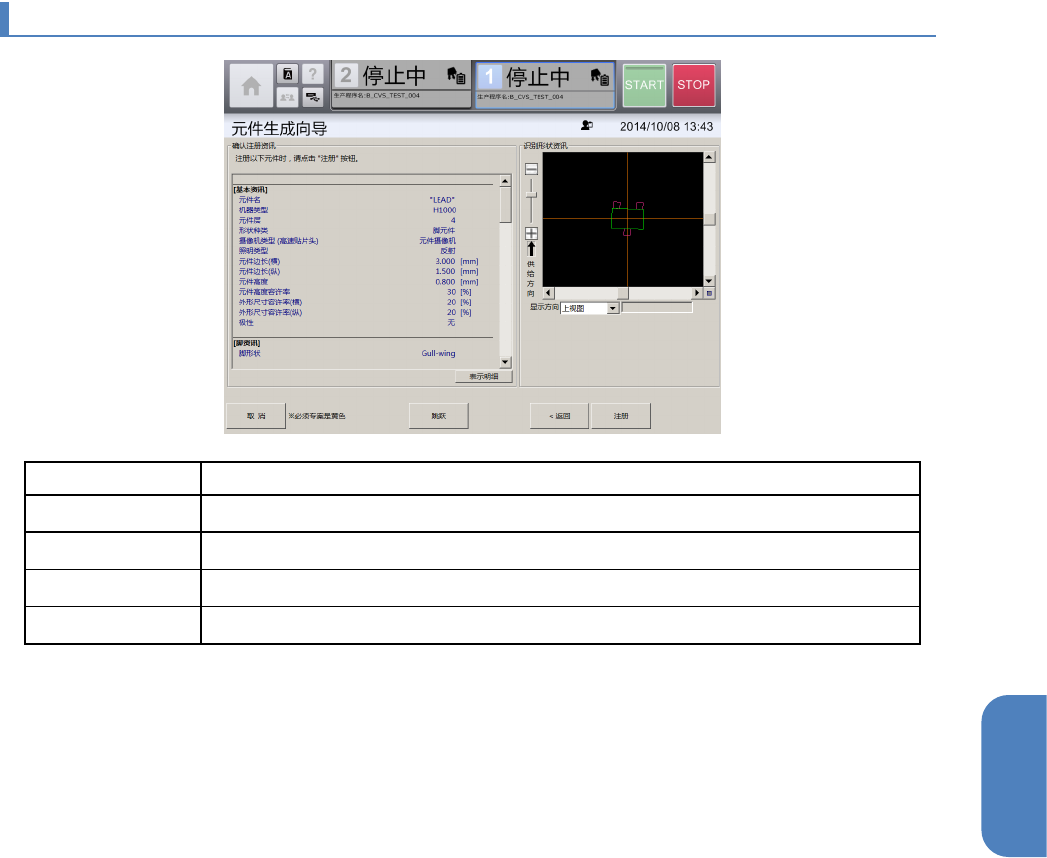The height and width of the screenshot is (858, 1047).
Task: Click shape viewer scroll down arrow
Action: 709,281
